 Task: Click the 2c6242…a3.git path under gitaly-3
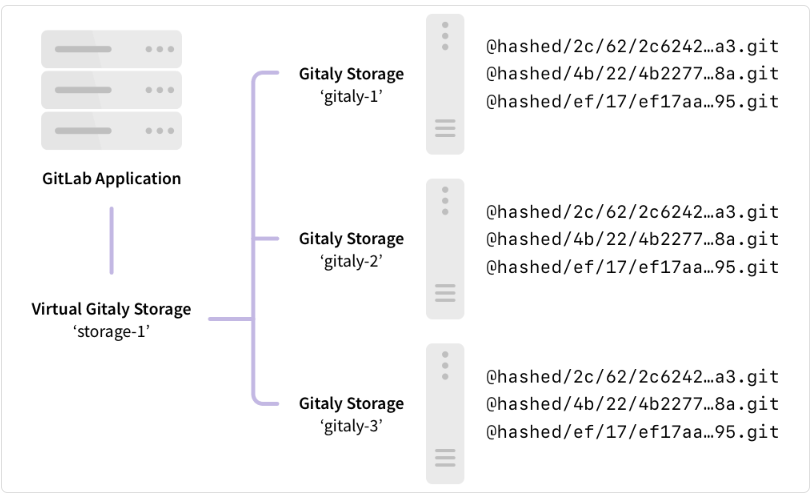pos(631,377)
